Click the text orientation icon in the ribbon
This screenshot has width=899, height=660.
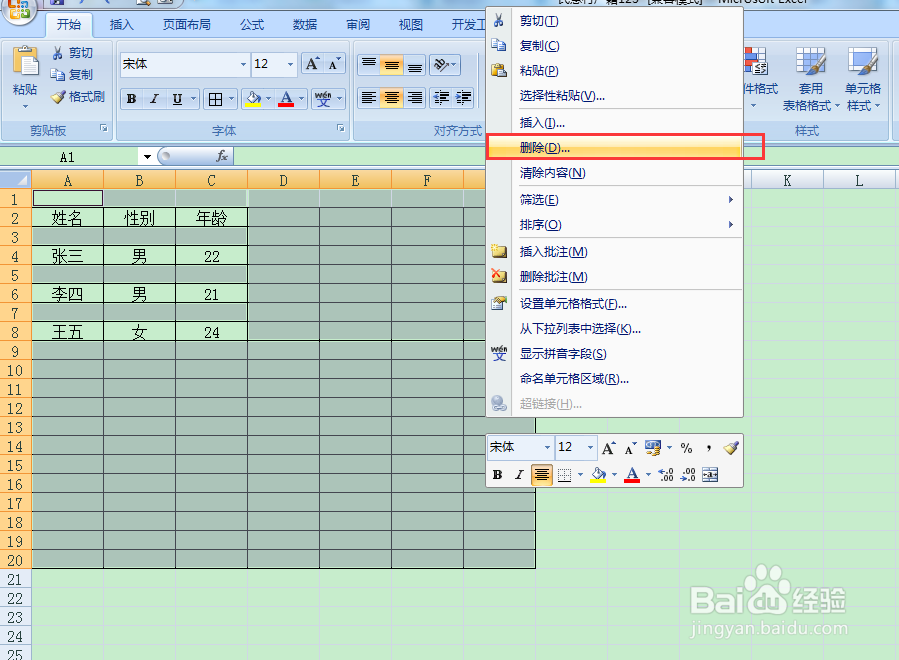(x=441, y=65)
